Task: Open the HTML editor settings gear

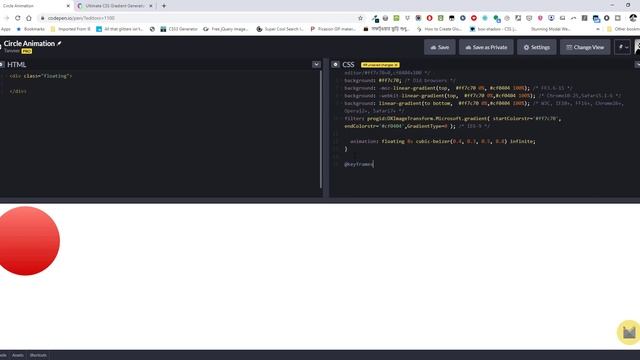Action: pos(2,64)
